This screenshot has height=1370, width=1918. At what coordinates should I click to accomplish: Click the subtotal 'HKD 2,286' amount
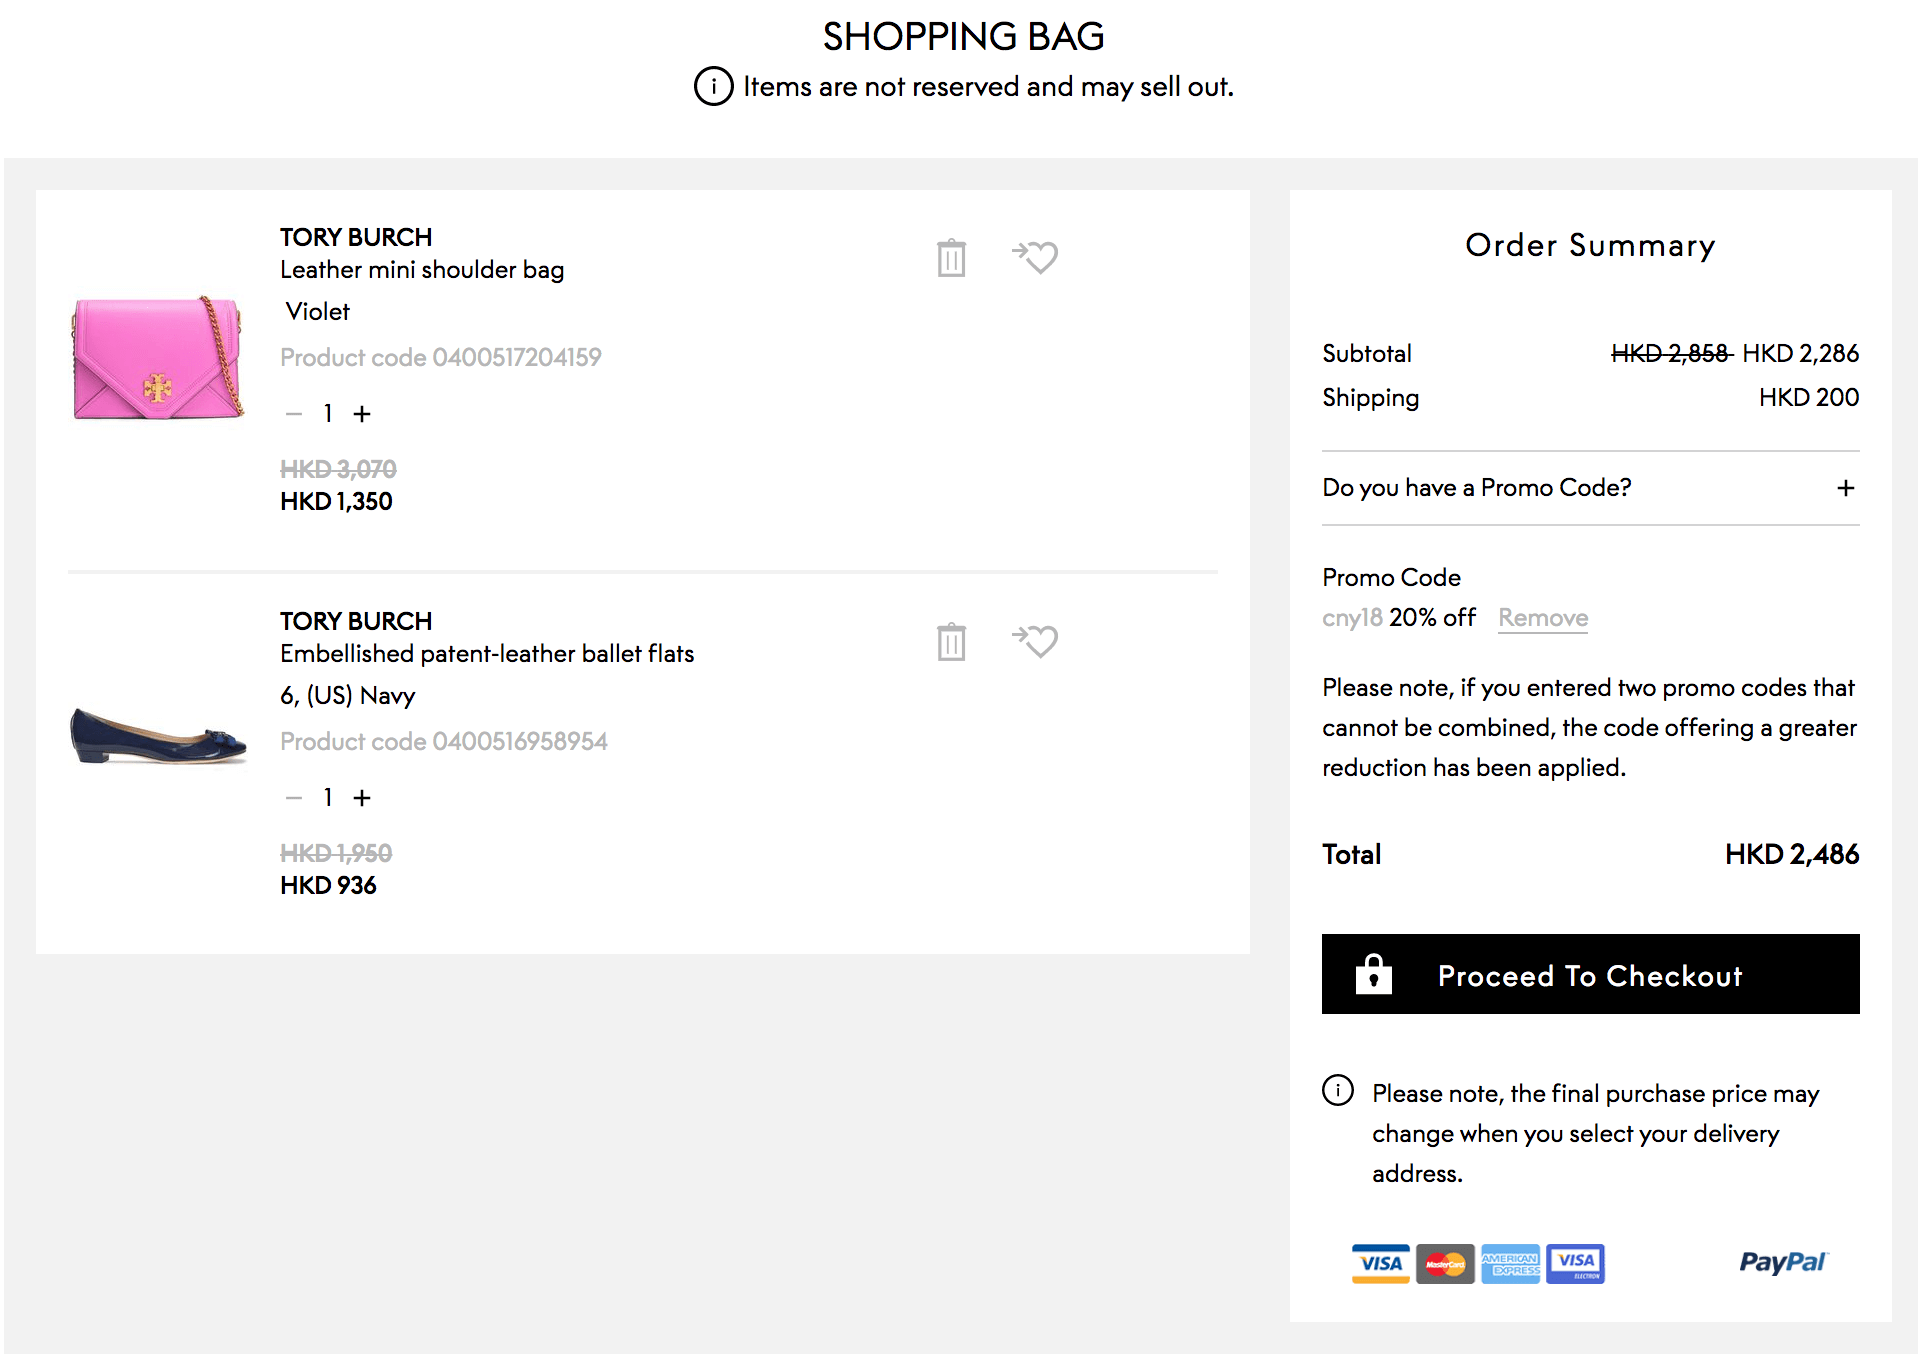(1801, 354)
